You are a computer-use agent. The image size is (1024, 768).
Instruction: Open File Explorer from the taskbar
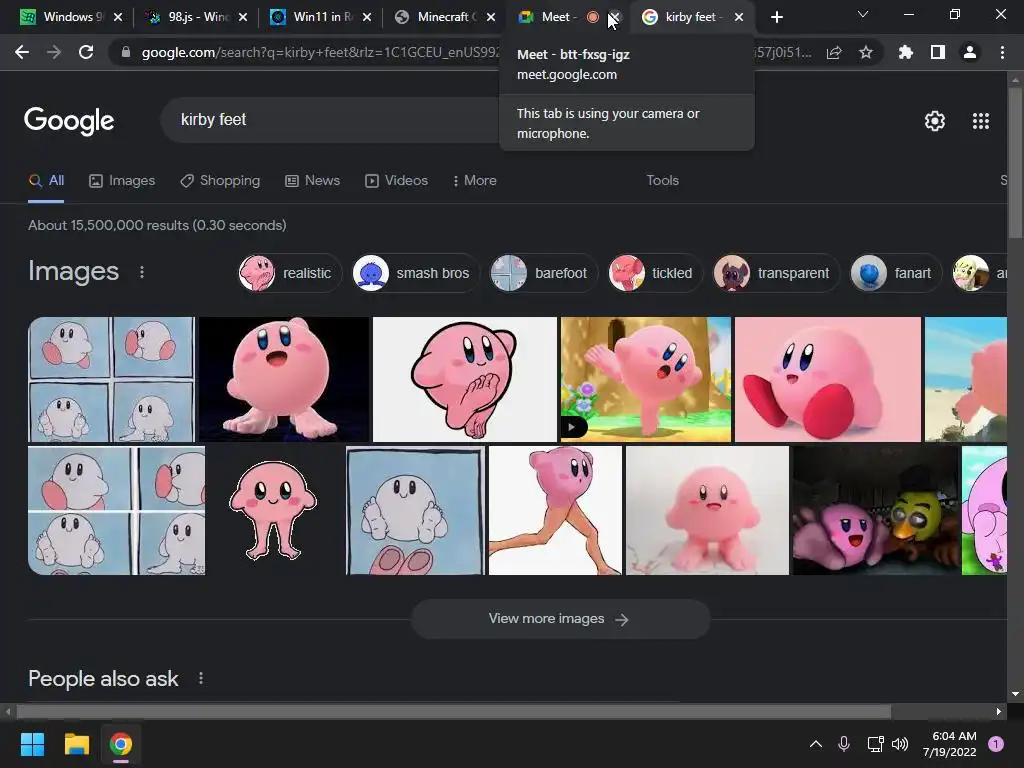(76, 744)
